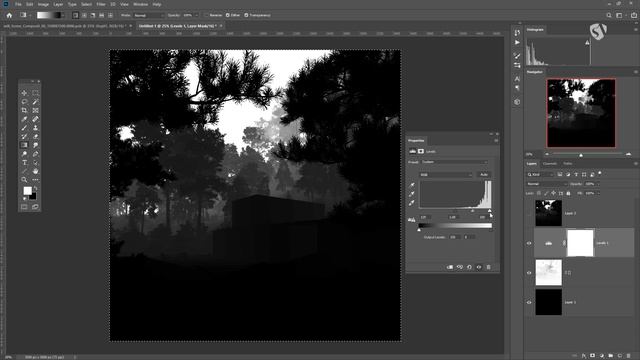Hide the Levels 1 adjustment layer

pos(529,243)
